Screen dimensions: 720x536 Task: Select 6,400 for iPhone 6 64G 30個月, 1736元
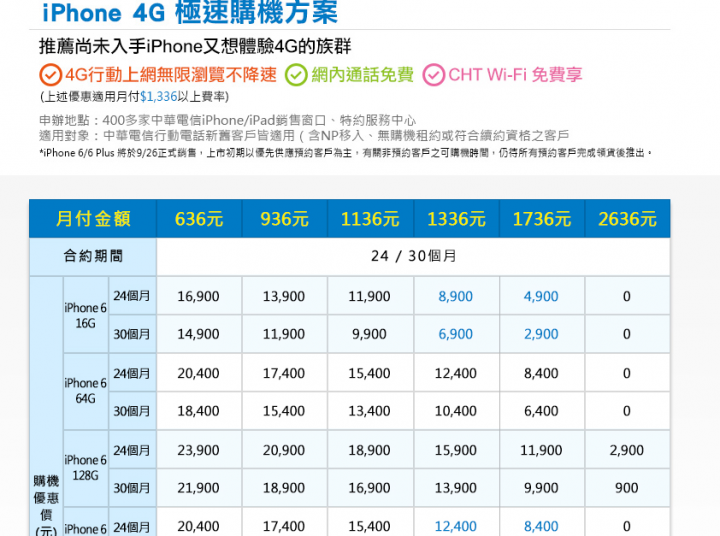pyautogui.click(x=541, y=411)
